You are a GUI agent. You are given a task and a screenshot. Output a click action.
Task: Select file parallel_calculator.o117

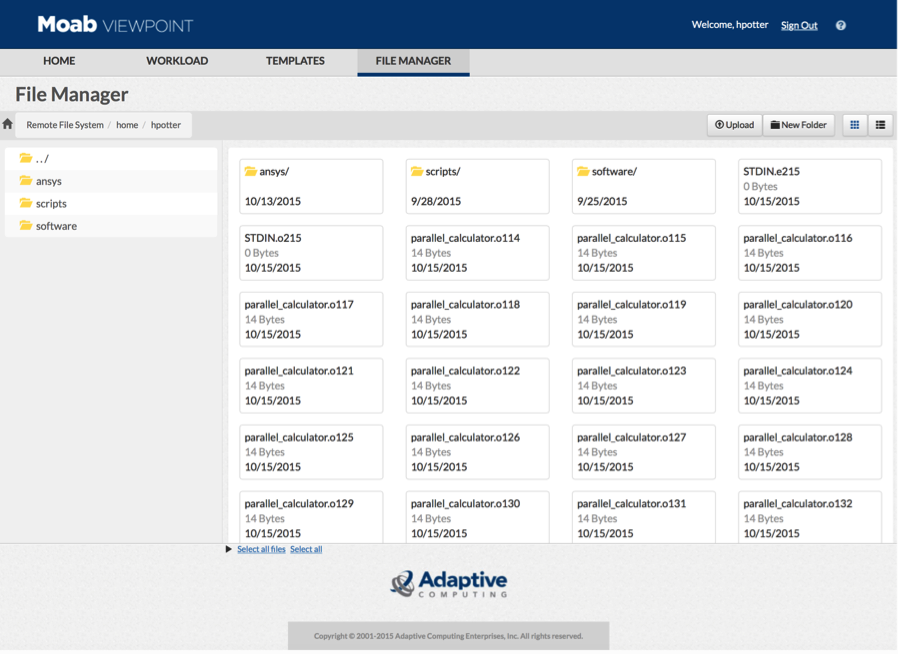click(x=311, y=319)
